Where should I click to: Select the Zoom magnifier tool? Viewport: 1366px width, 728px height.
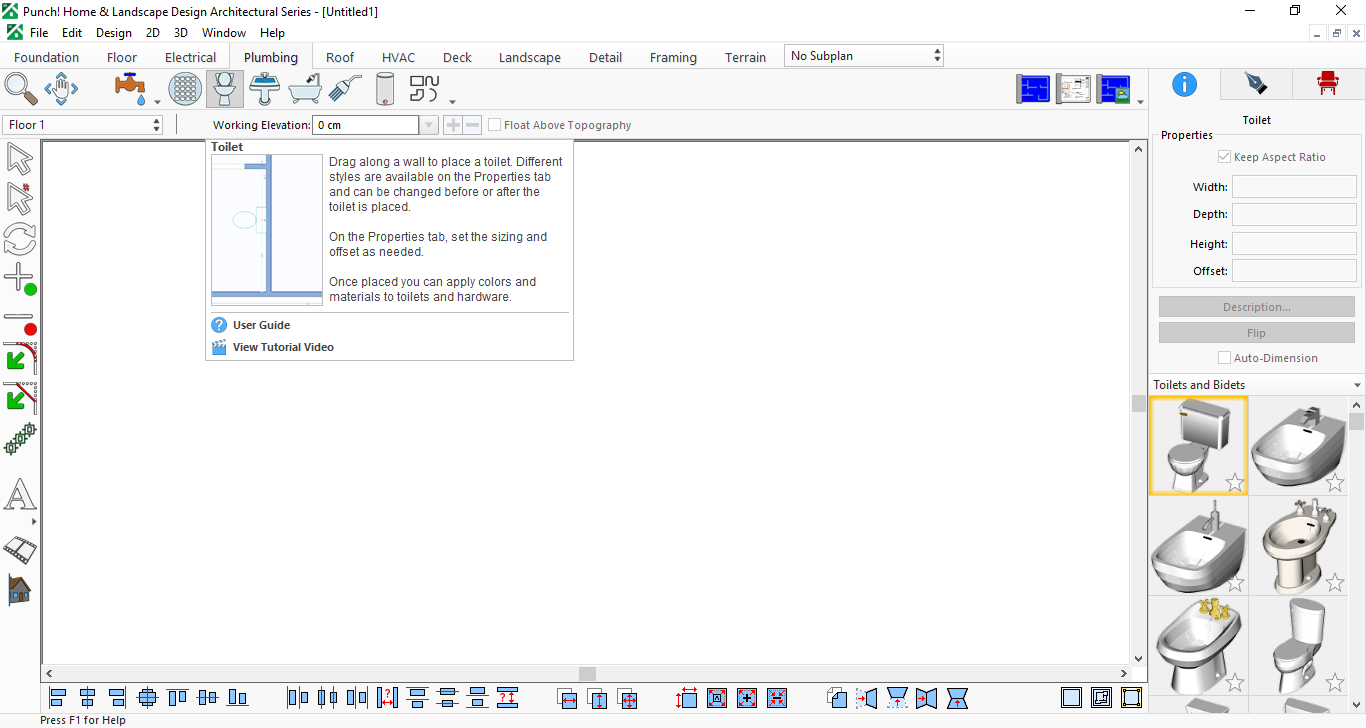click(21, 88)
